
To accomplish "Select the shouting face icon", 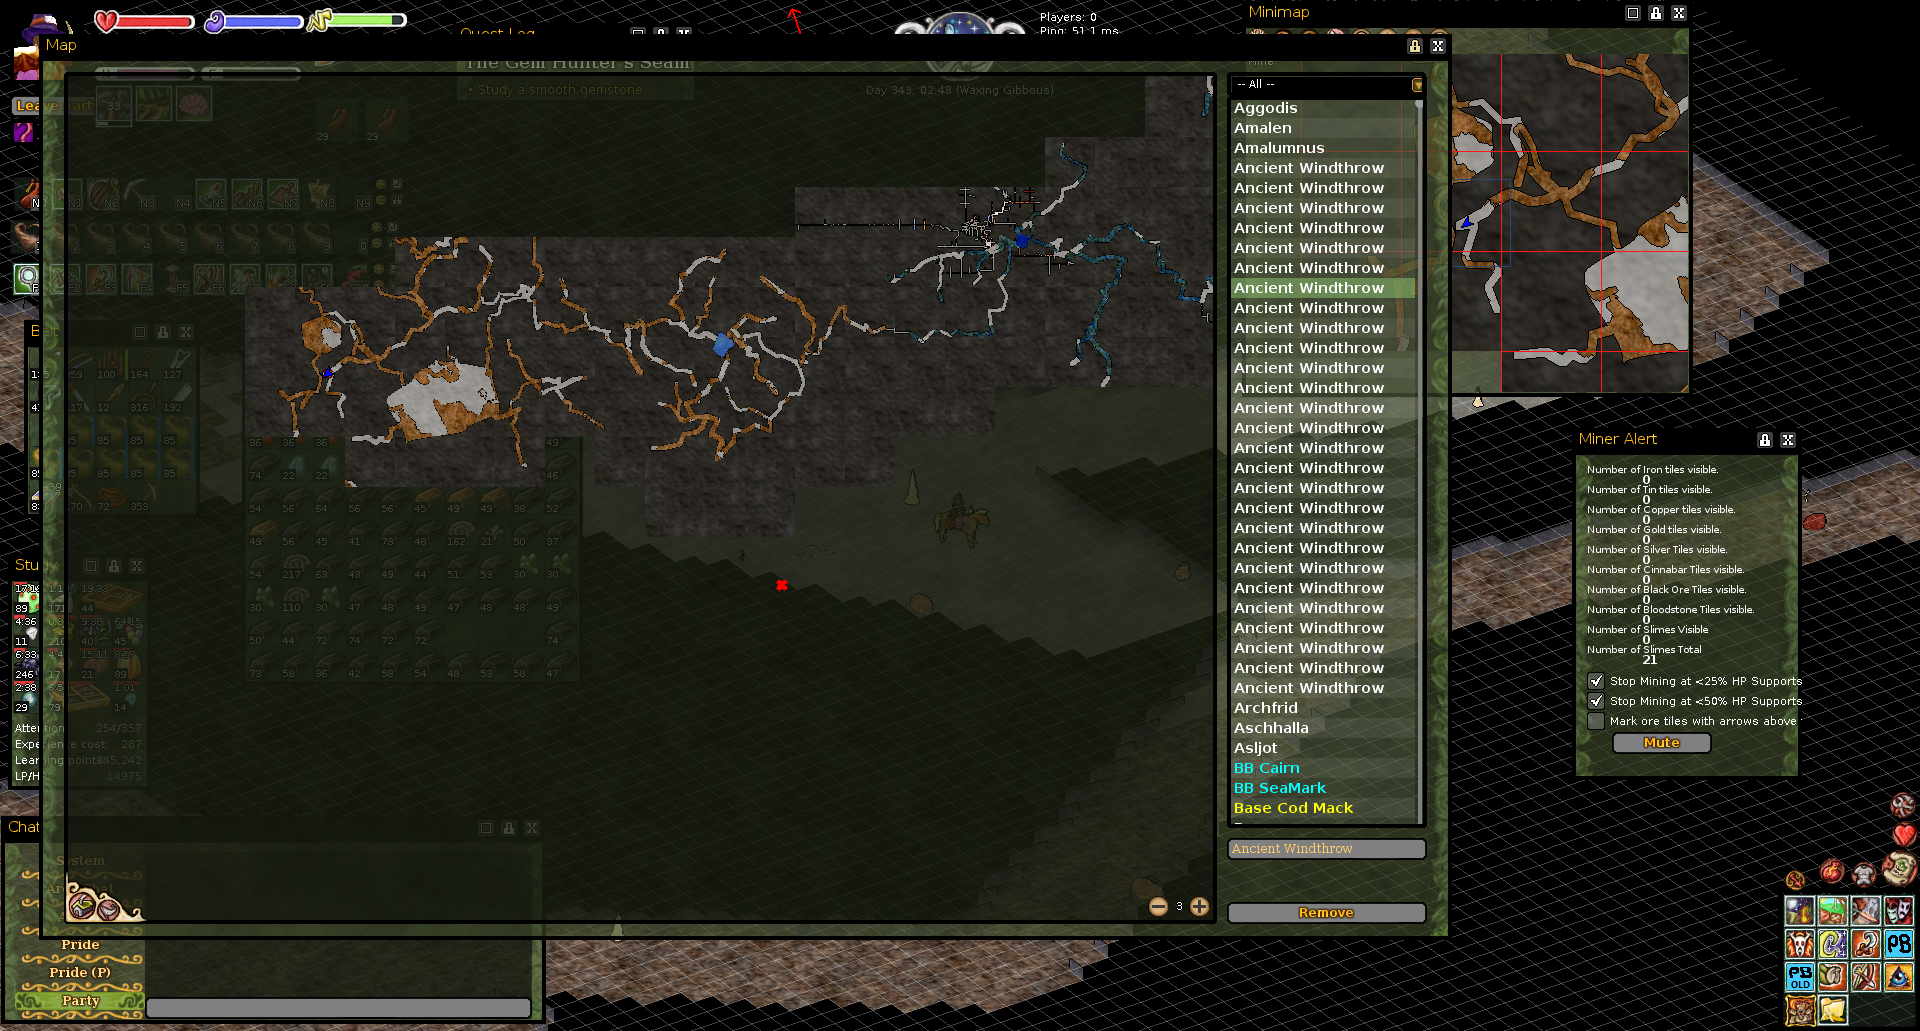I will [1800, 1010].
